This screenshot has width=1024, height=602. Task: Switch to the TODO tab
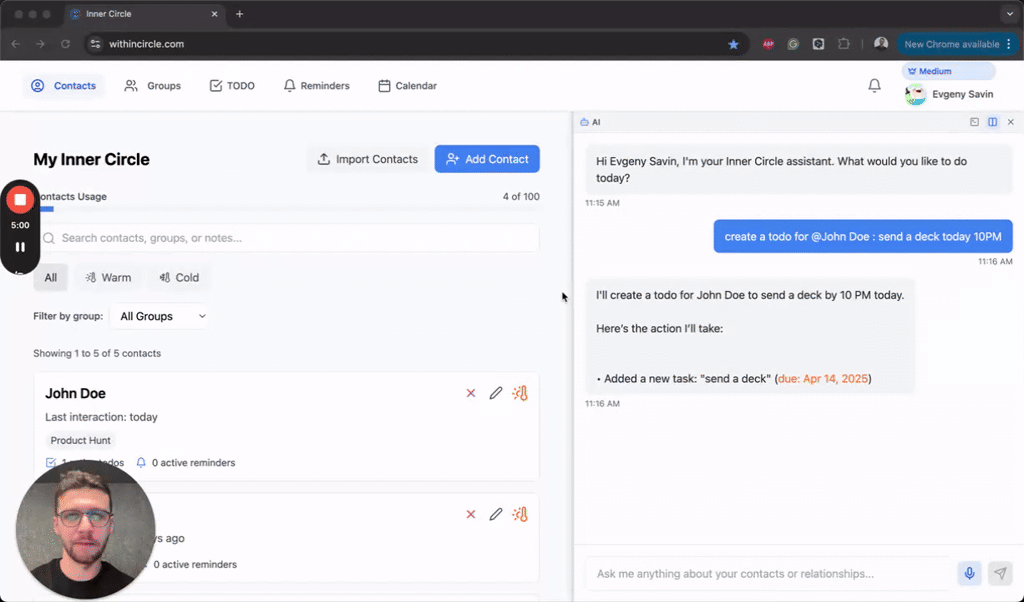click(x=232, y=86)
